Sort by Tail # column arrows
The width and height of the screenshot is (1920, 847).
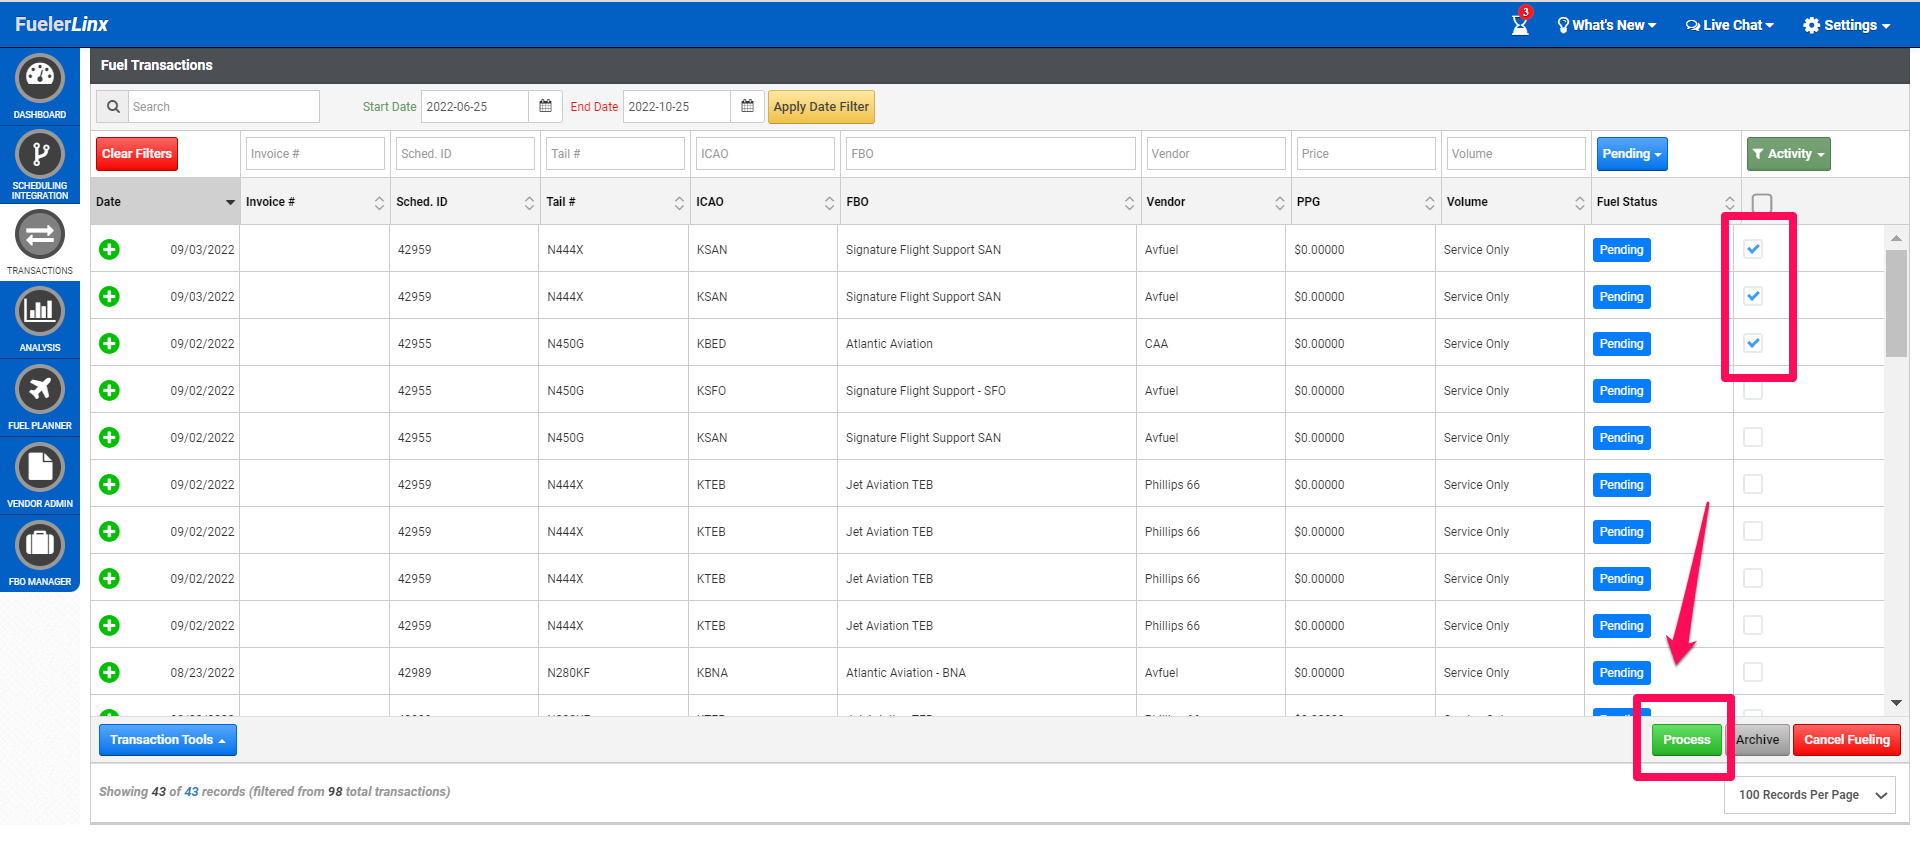[679, 202]
